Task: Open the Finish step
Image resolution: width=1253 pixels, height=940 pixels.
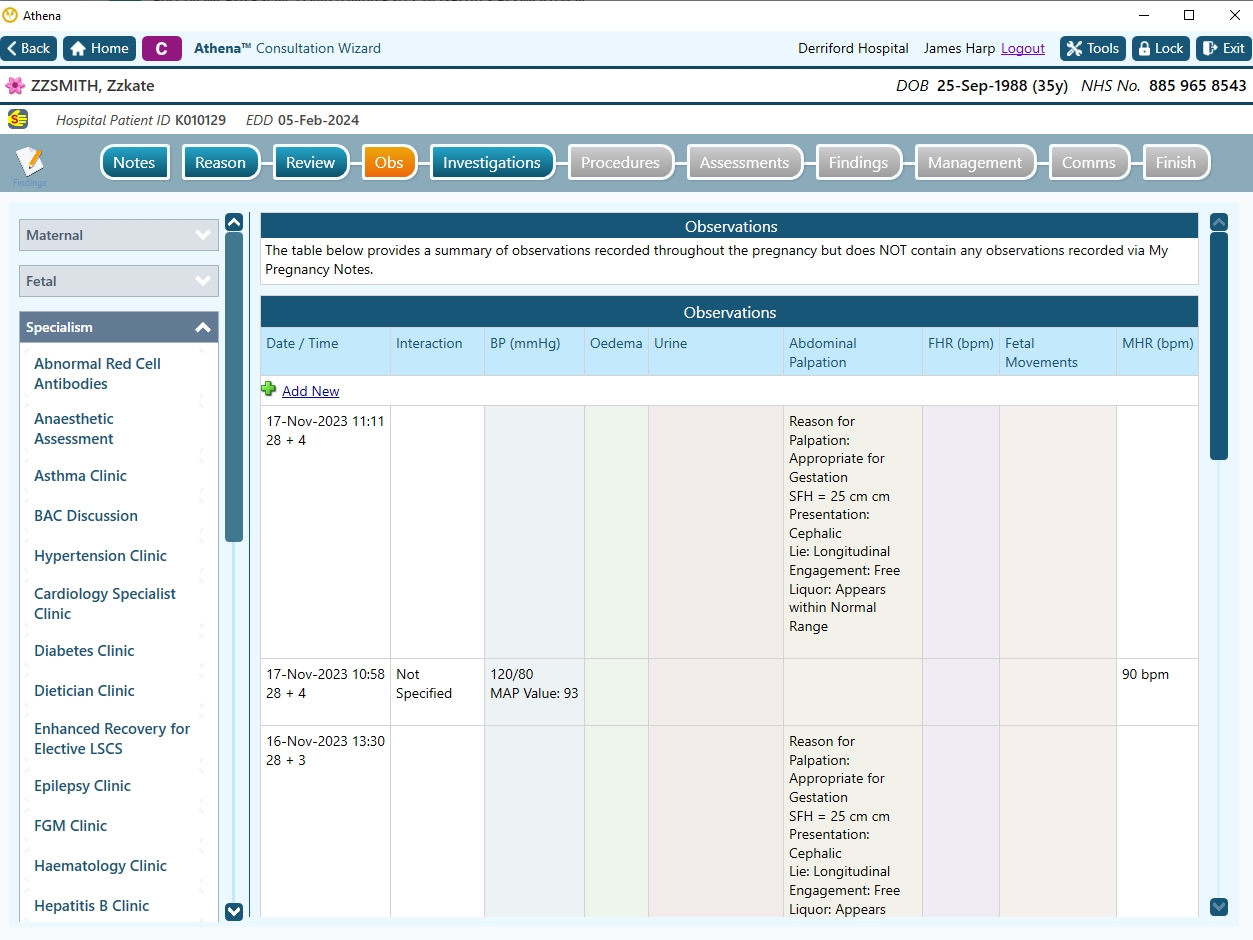Action: [x=1176, y=163]
